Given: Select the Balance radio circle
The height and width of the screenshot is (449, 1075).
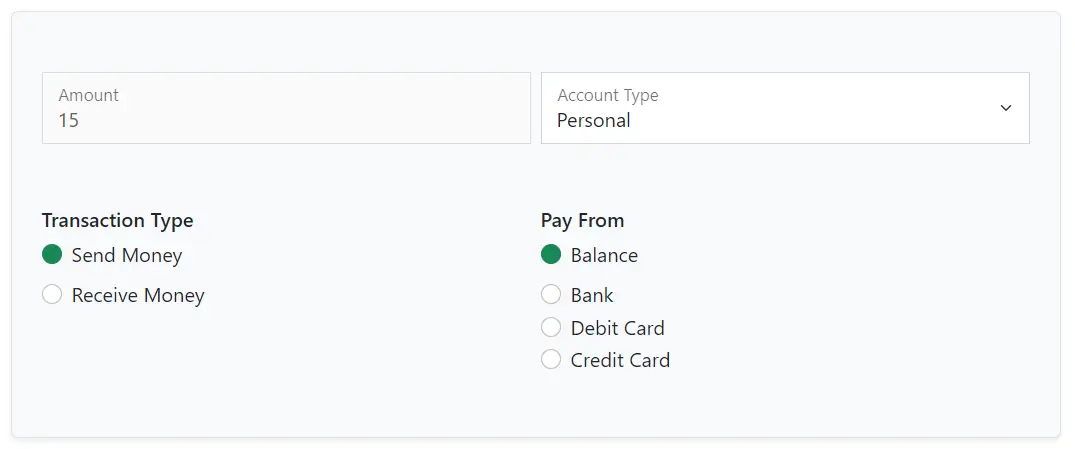Looking at the screenshot, I should click(x=551, y=254).
